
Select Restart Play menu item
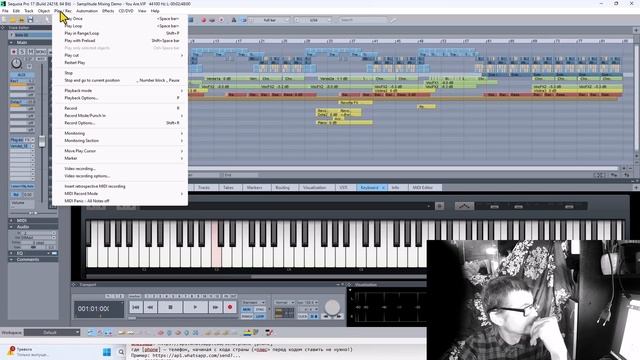(x=120, y=62)
